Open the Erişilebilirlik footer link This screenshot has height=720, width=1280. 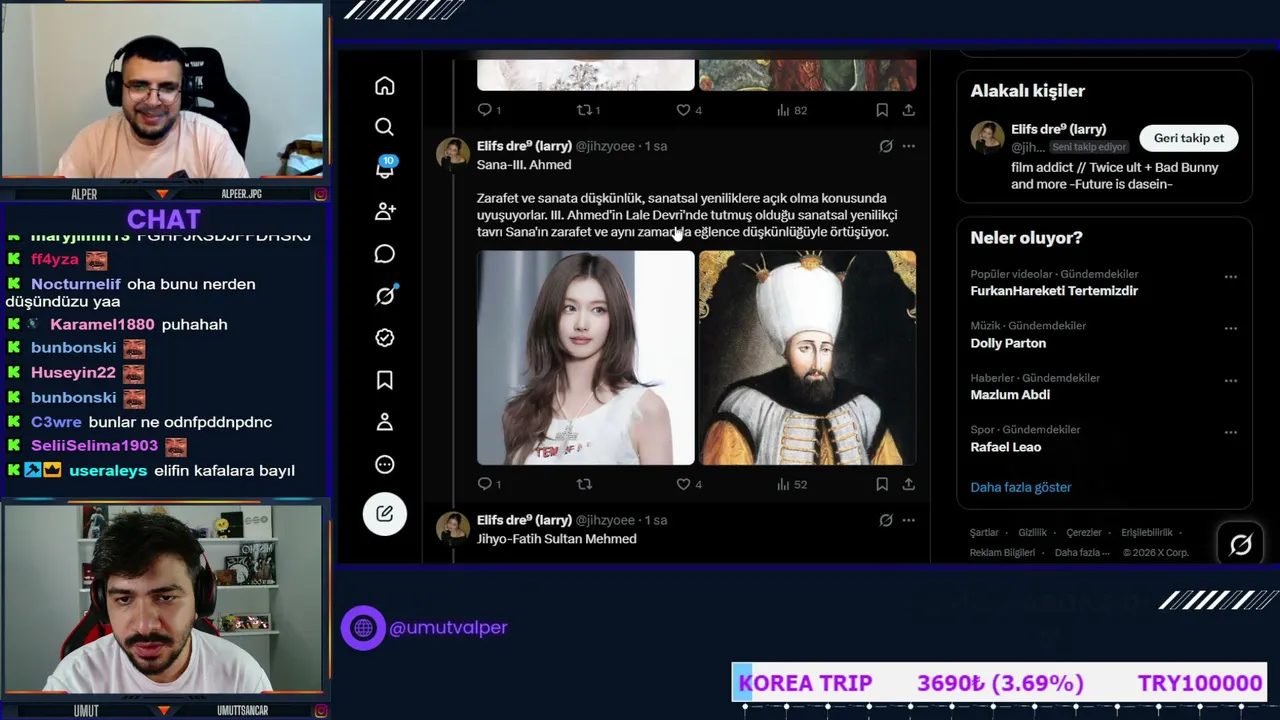click(x=1146, y=533)
